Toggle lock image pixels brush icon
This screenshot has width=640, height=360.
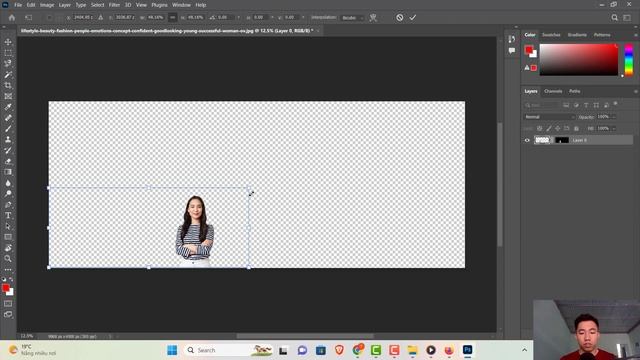click(549, 128)
